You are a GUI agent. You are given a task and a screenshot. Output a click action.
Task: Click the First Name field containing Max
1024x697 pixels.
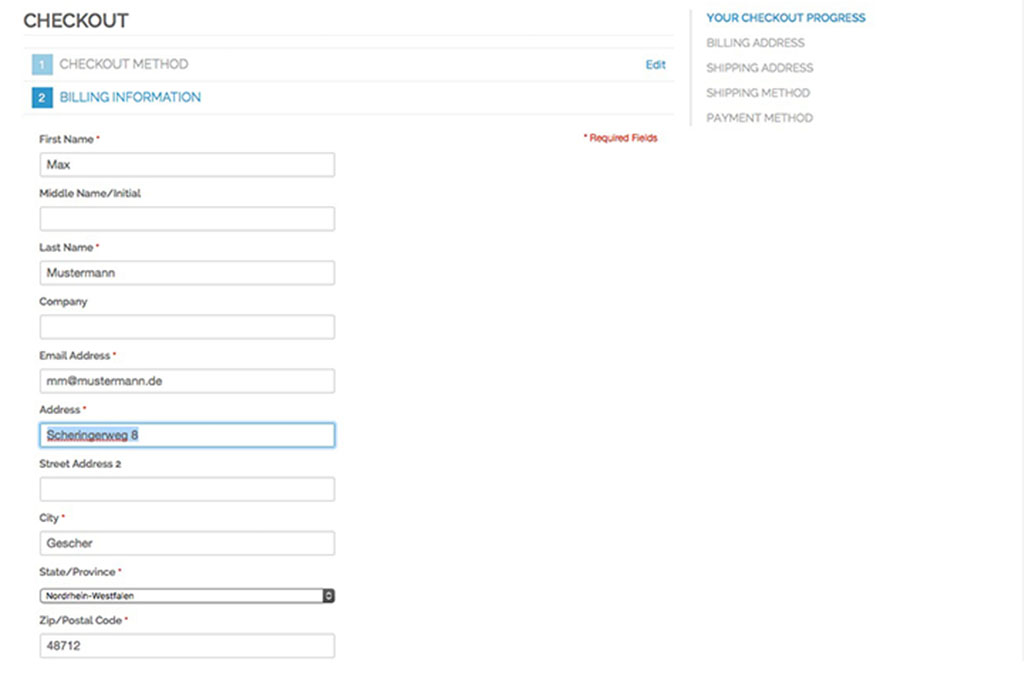tap(186, 164)
